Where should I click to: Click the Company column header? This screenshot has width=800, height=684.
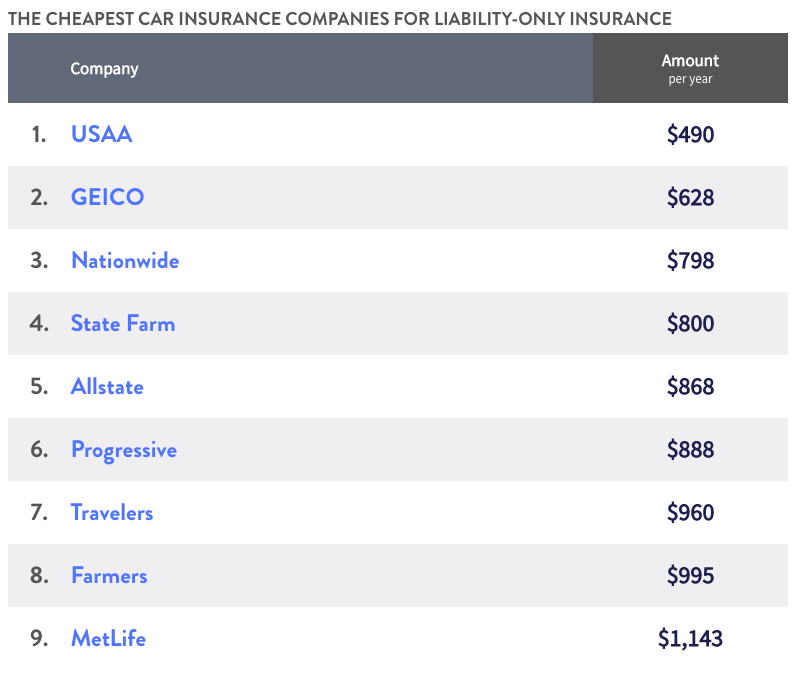(104, 69)
